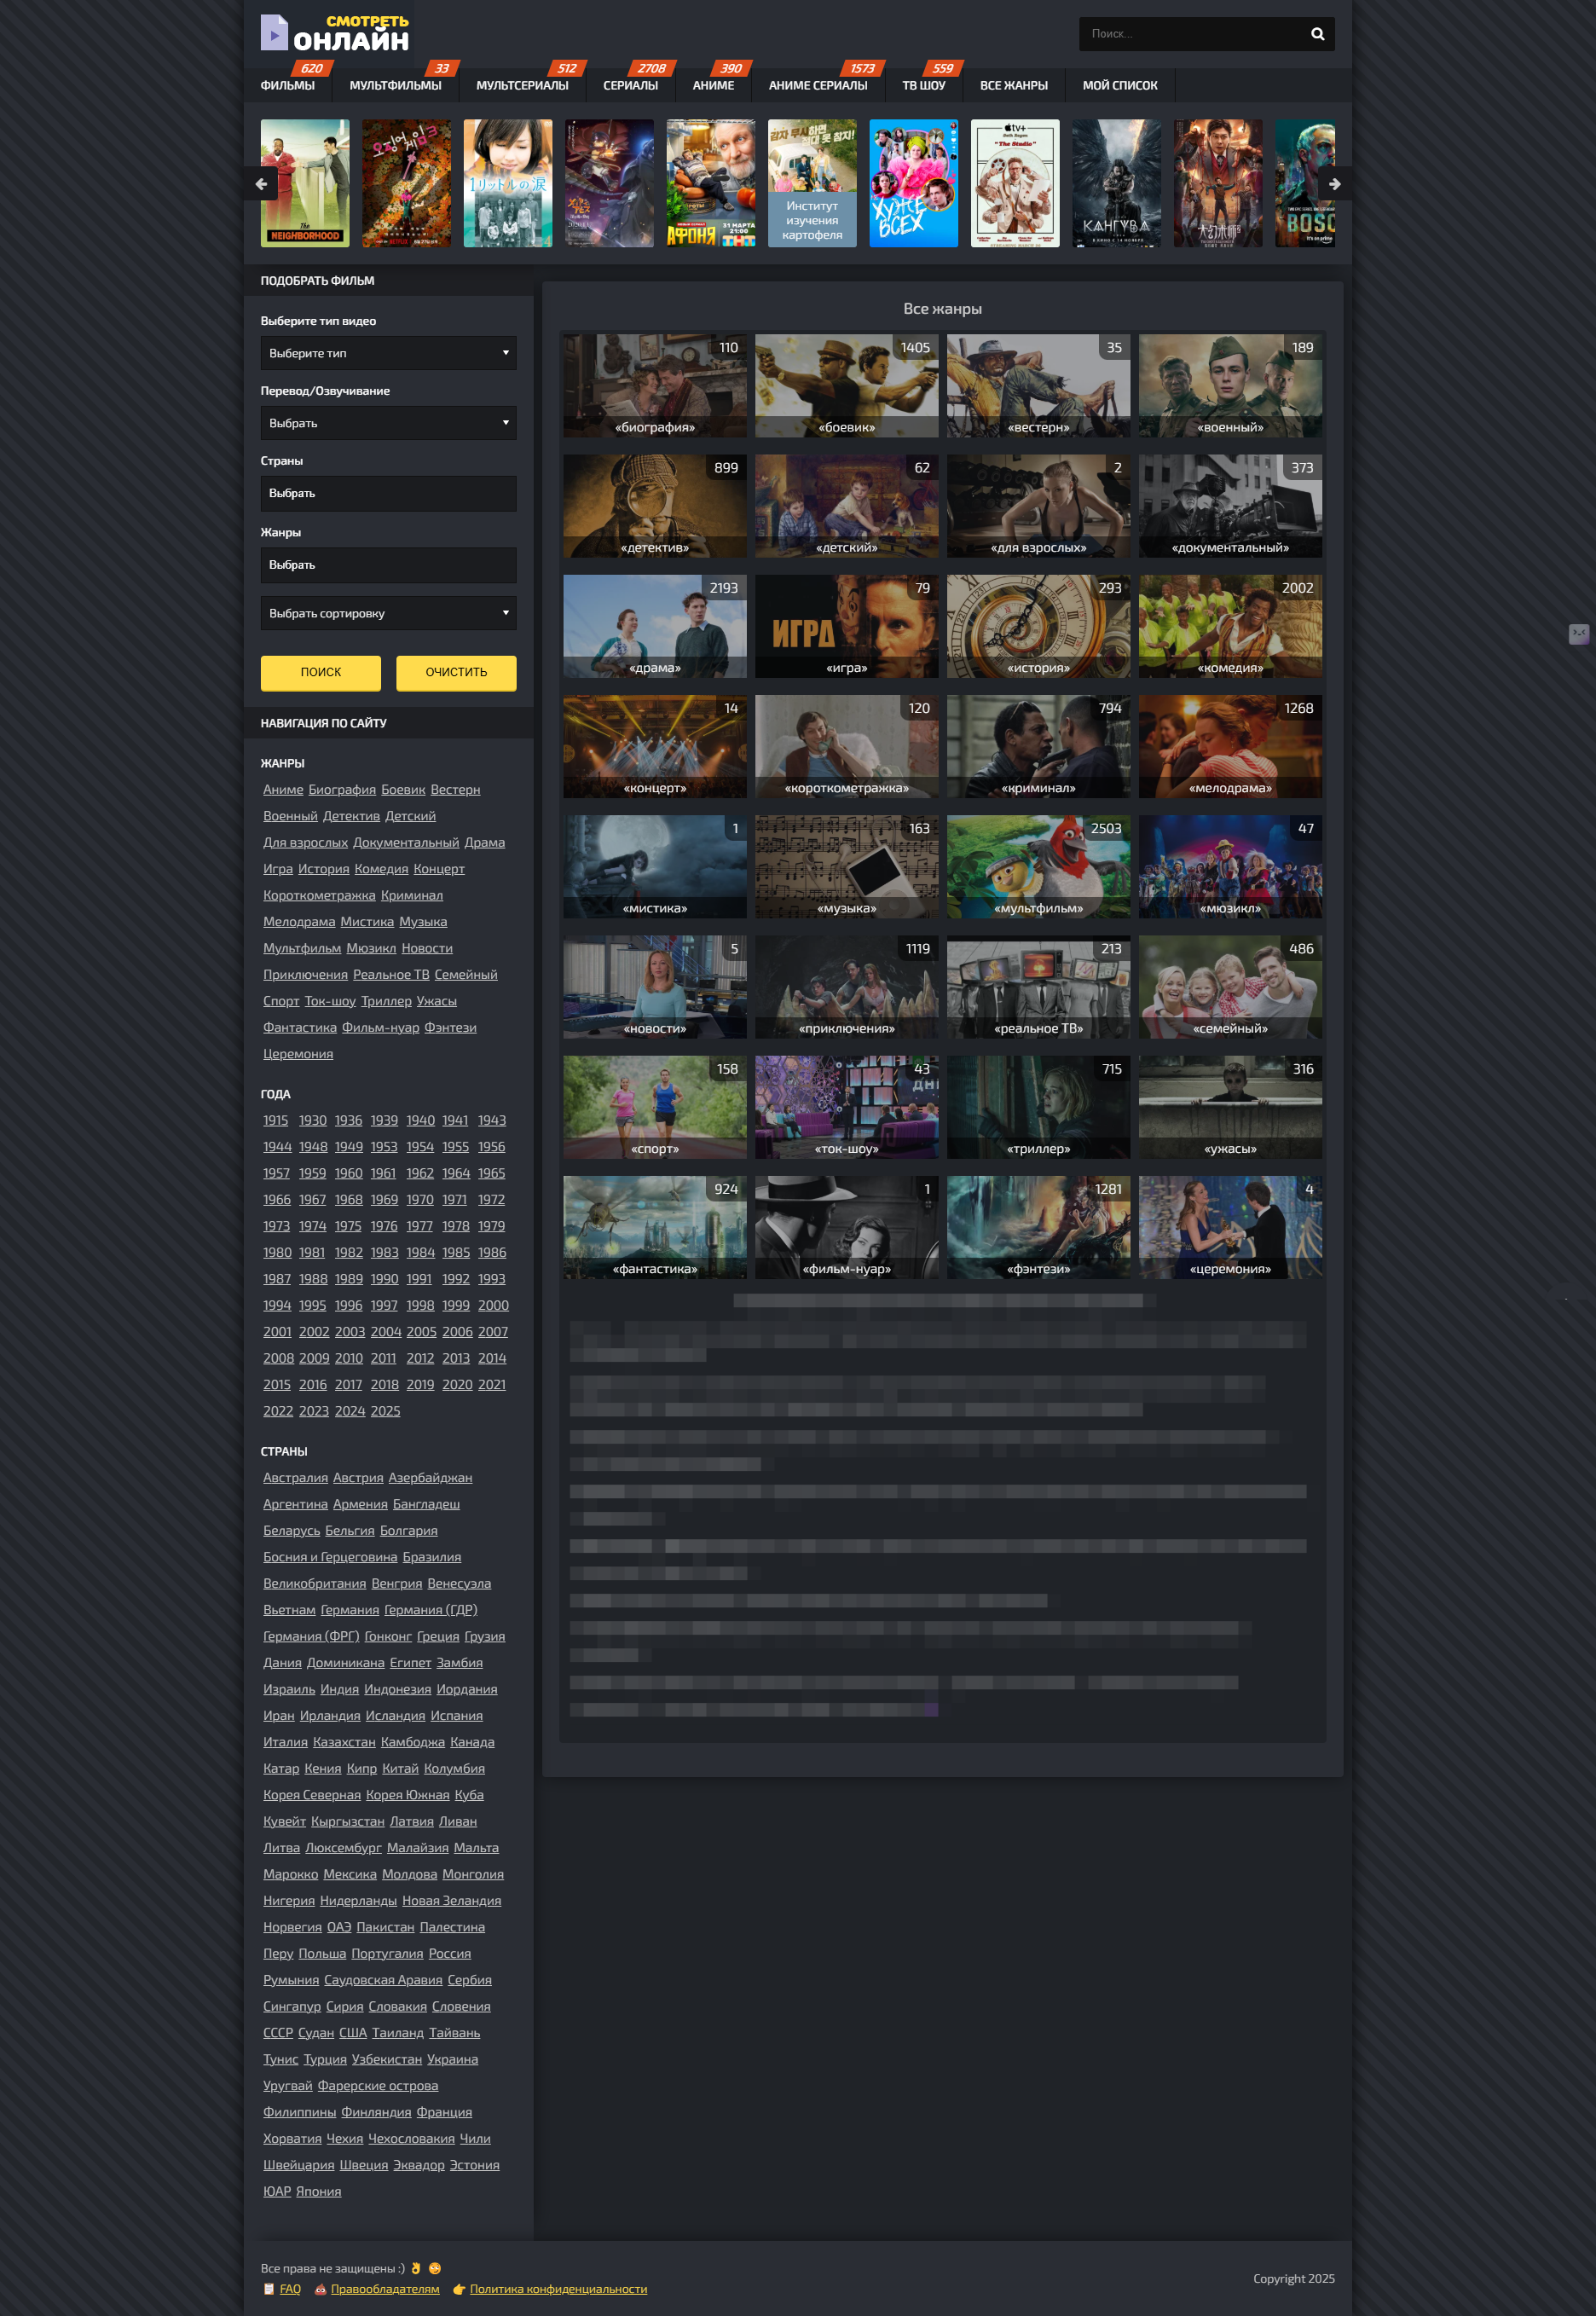This screenshot has height=2316, width=1596.
Task: Advance the poster carousel with the right arrow
Action: (1334, 184)
